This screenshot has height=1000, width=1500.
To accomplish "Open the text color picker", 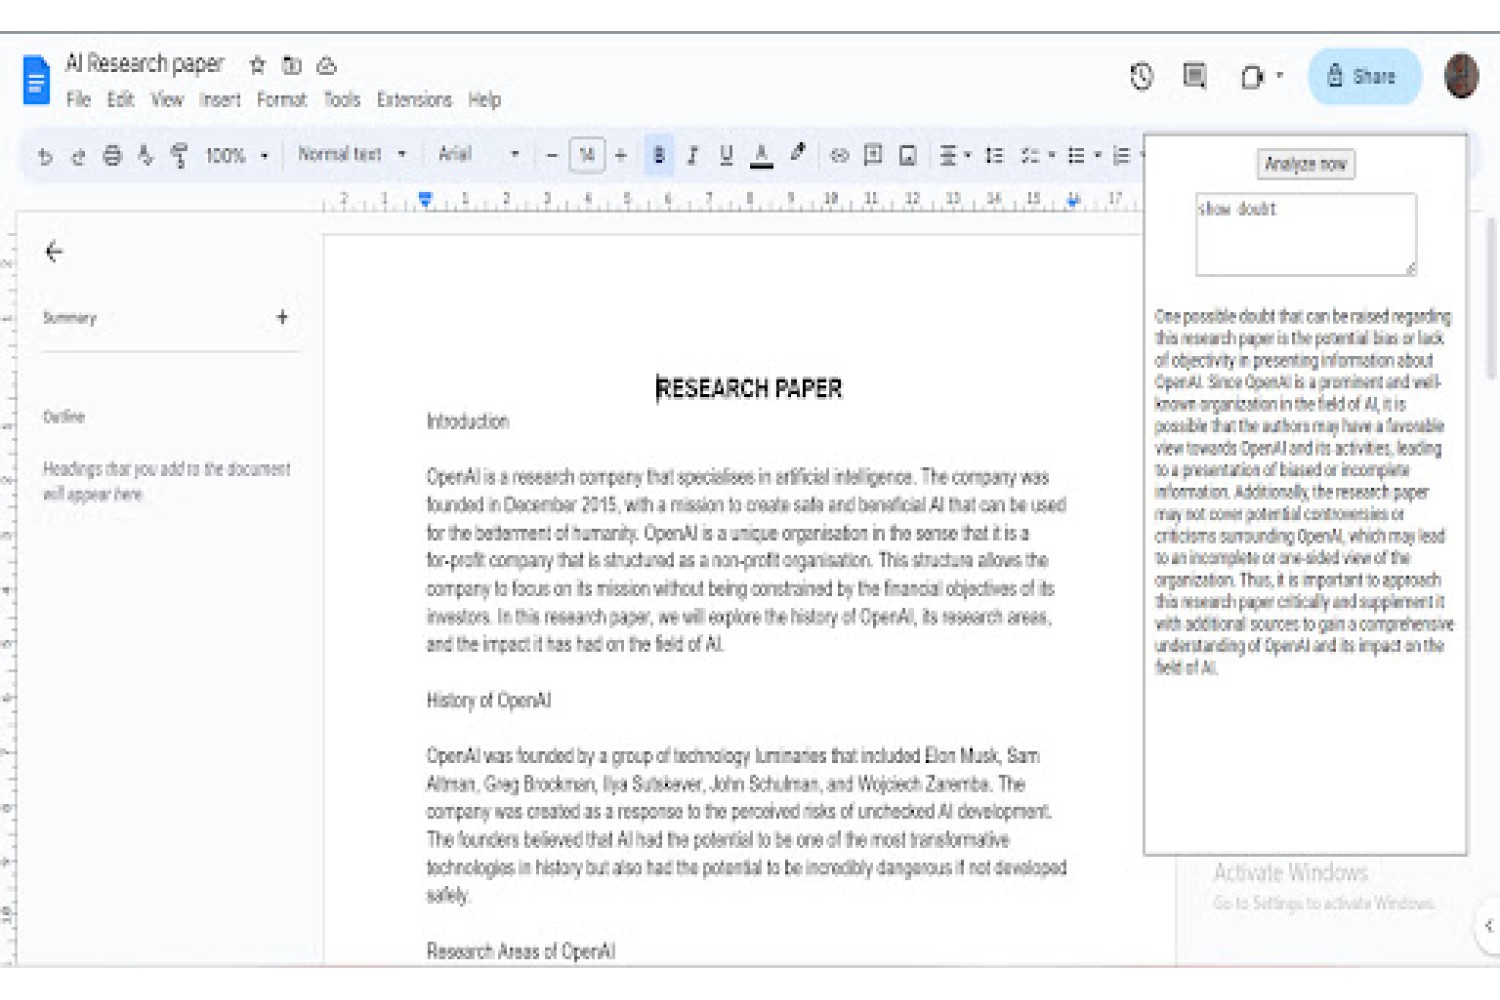I will click(761, 155).
